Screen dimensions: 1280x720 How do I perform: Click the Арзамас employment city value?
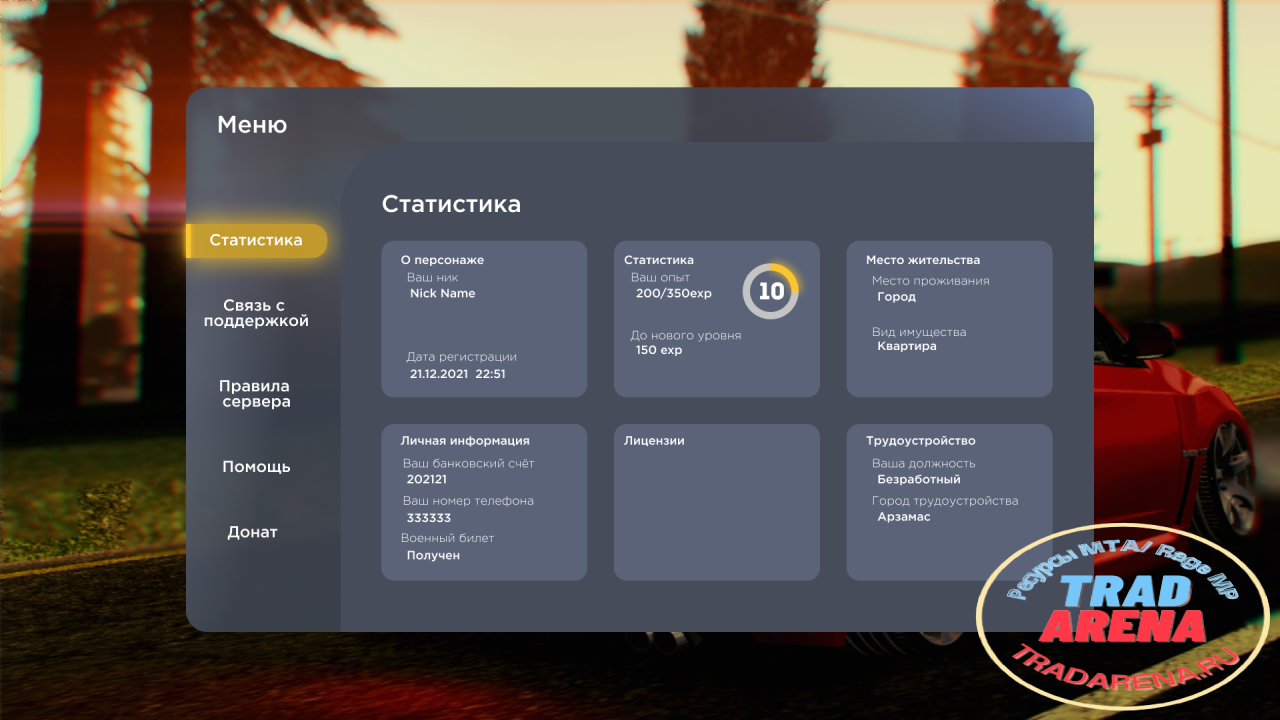coord(904,517)
